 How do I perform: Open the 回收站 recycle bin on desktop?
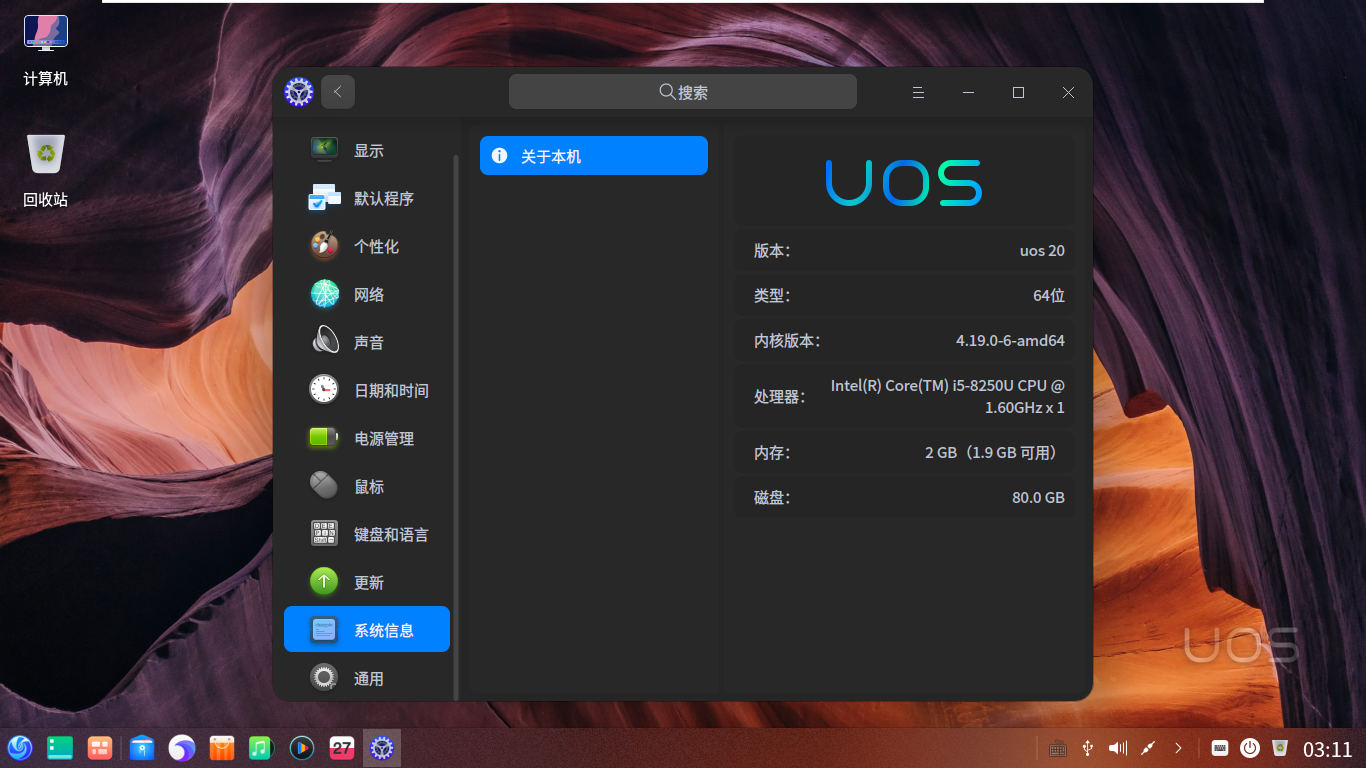click(44, 155)
